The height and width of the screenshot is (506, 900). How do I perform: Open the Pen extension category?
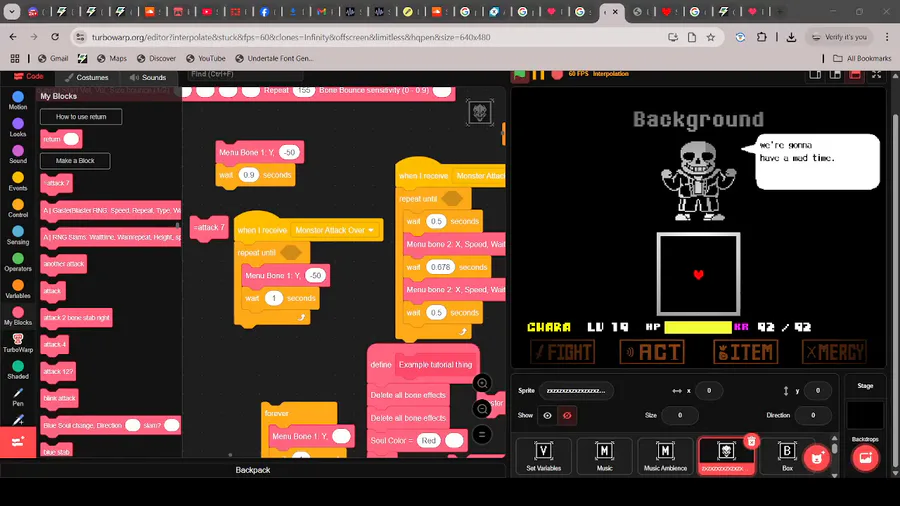(18, 396)
